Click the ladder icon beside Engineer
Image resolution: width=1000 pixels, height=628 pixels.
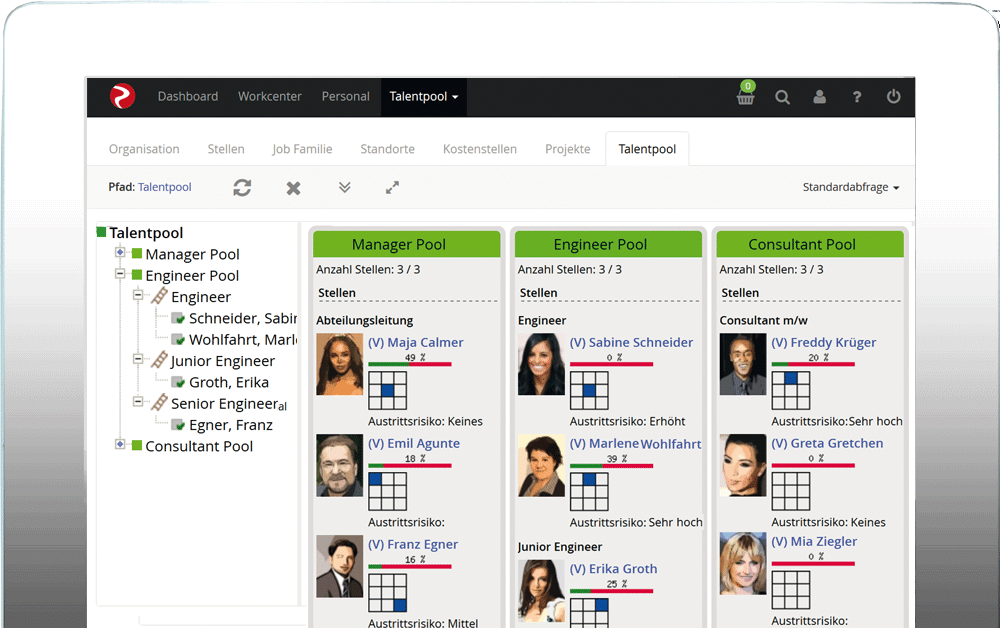click(x=159, y=296)
